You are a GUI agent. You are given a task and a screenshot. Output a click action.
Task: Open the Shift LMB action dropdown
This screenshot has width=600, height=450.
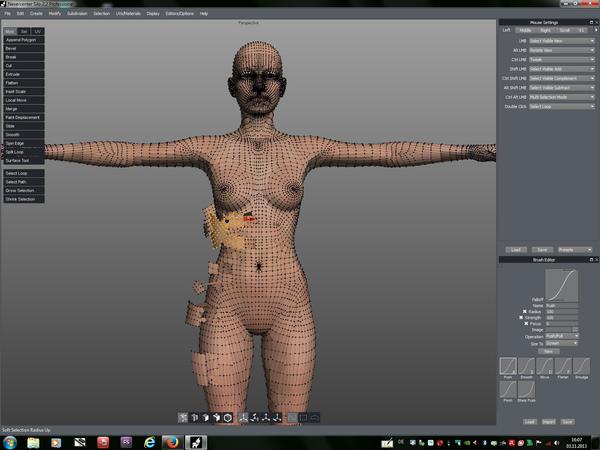562,69
